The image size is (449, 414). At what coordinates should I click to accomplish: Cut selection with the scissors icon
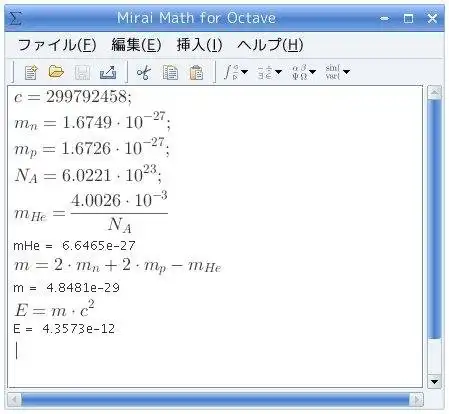click(144, 72)
